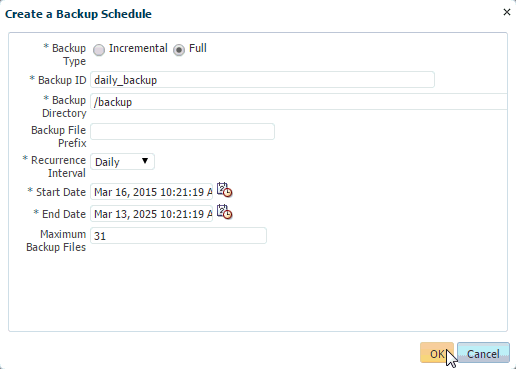Screen dimensions: 516x369
Task: Select the Full backup type radio button
Action: pyautogui.click(x=179, y=50)
